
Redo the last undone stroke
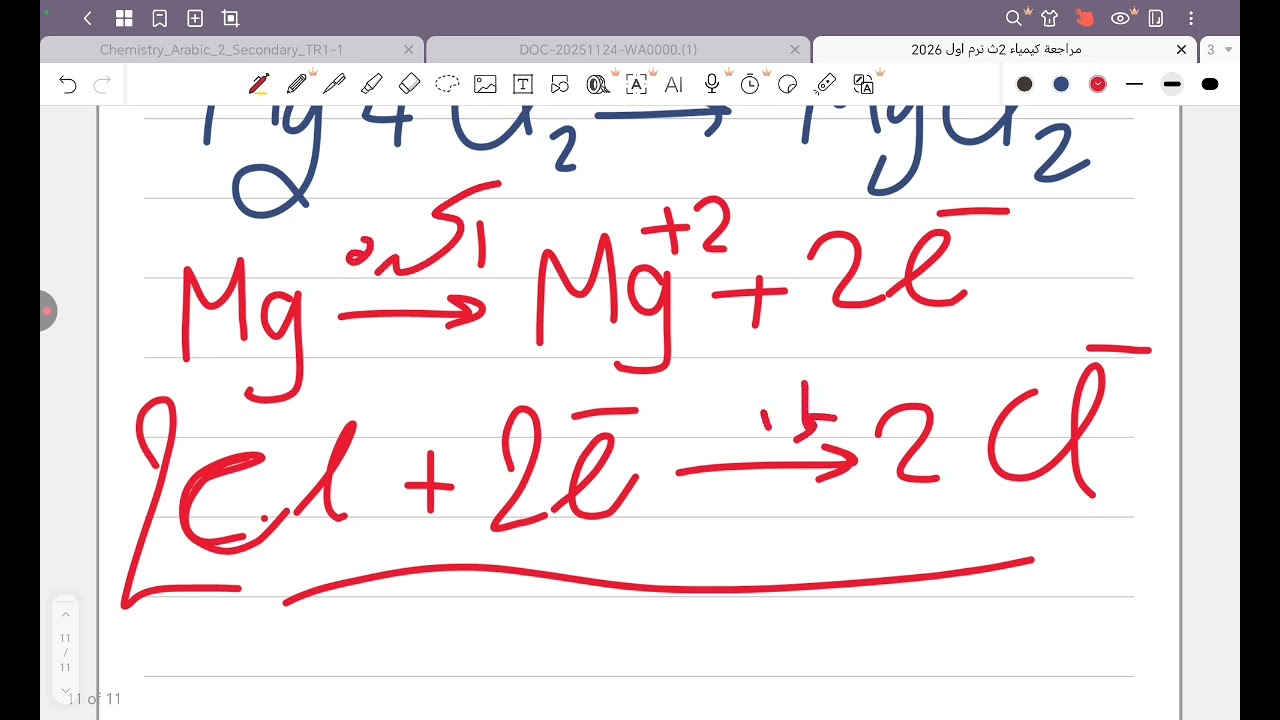click(x=102, y=84)
